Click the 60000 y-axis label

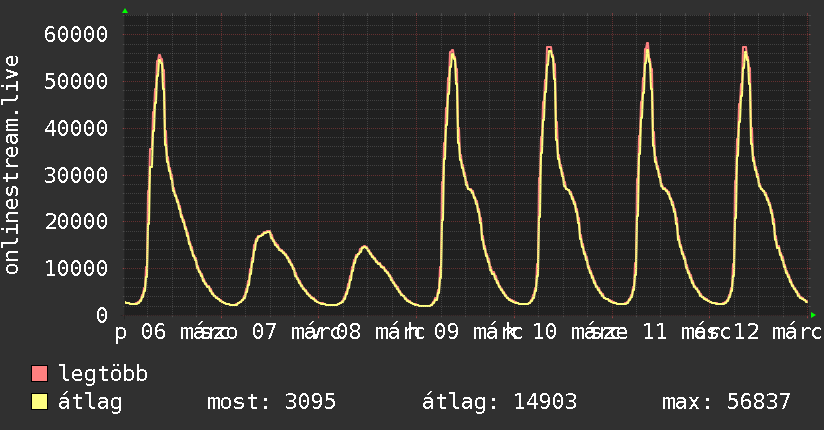[x=76, y=35]
